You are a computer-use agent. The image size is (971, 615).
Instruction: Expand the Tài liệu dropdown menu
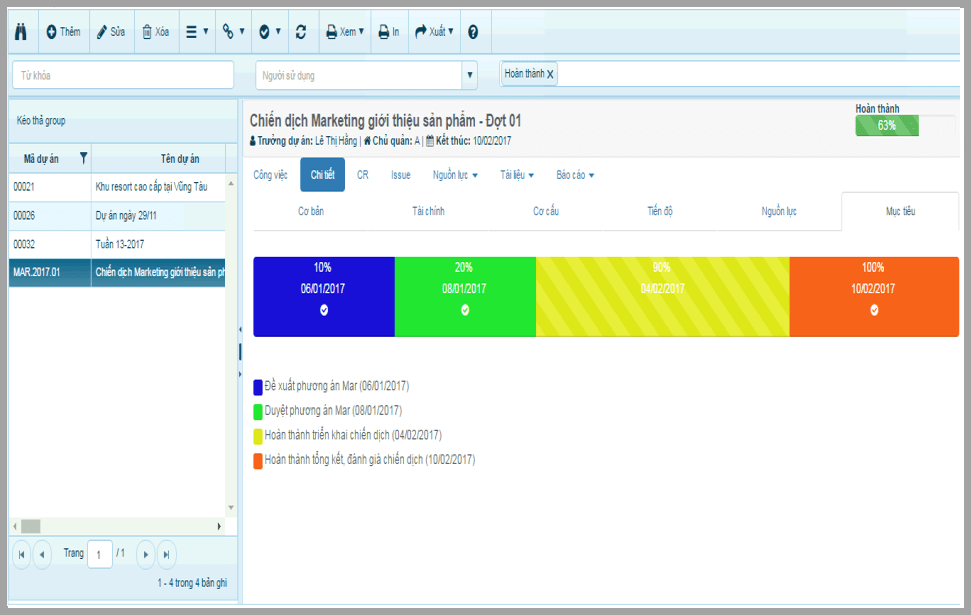(517, 175)
